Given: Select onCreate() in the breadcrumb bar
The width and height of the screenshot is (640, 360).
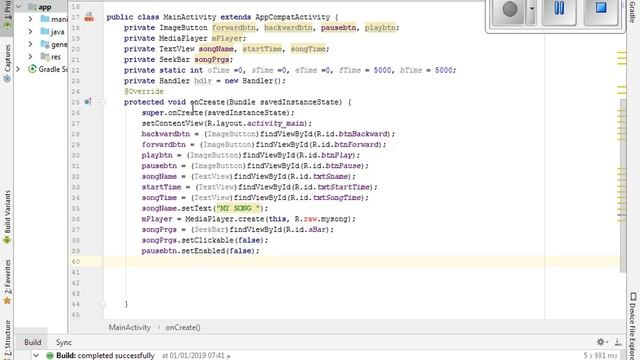Looking at the screenshot, I should click(x=183, y=327).
